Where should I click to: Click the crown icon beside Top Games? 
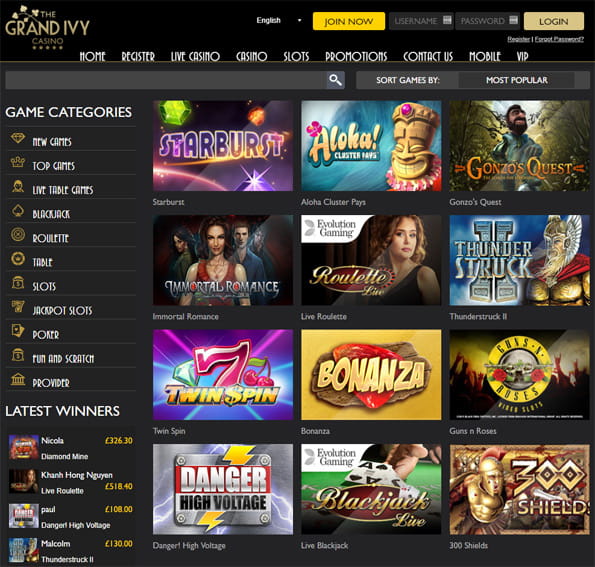[18, 162]
